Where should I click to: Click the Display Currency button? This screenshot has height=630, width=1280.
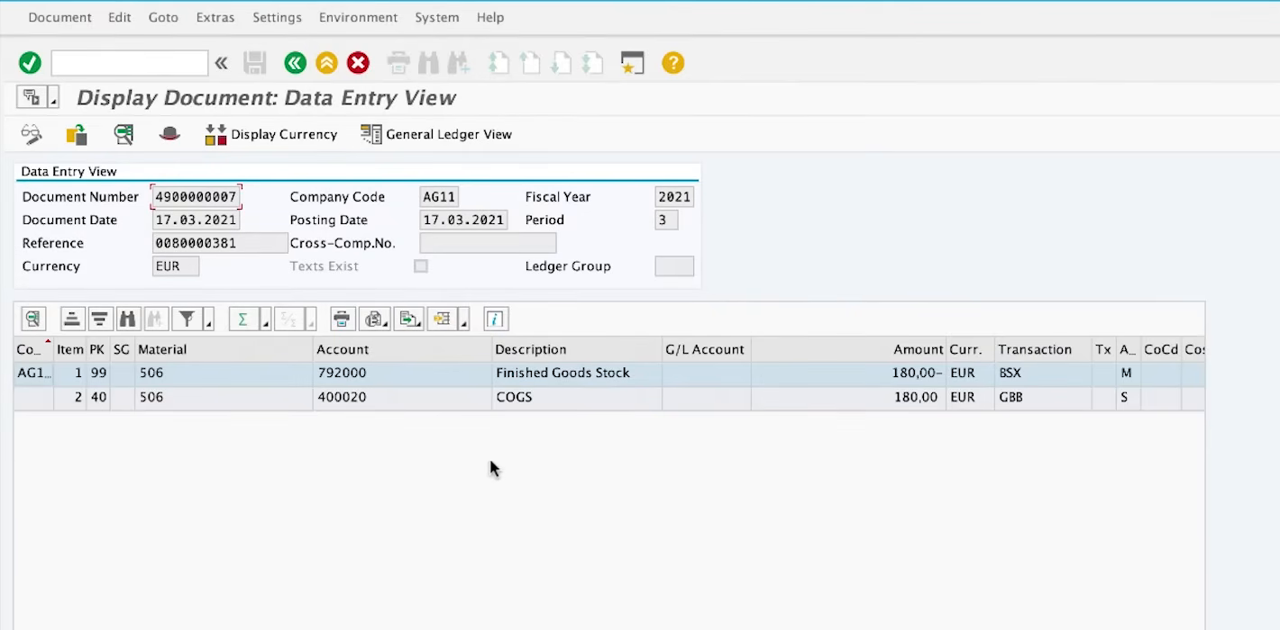271,134
